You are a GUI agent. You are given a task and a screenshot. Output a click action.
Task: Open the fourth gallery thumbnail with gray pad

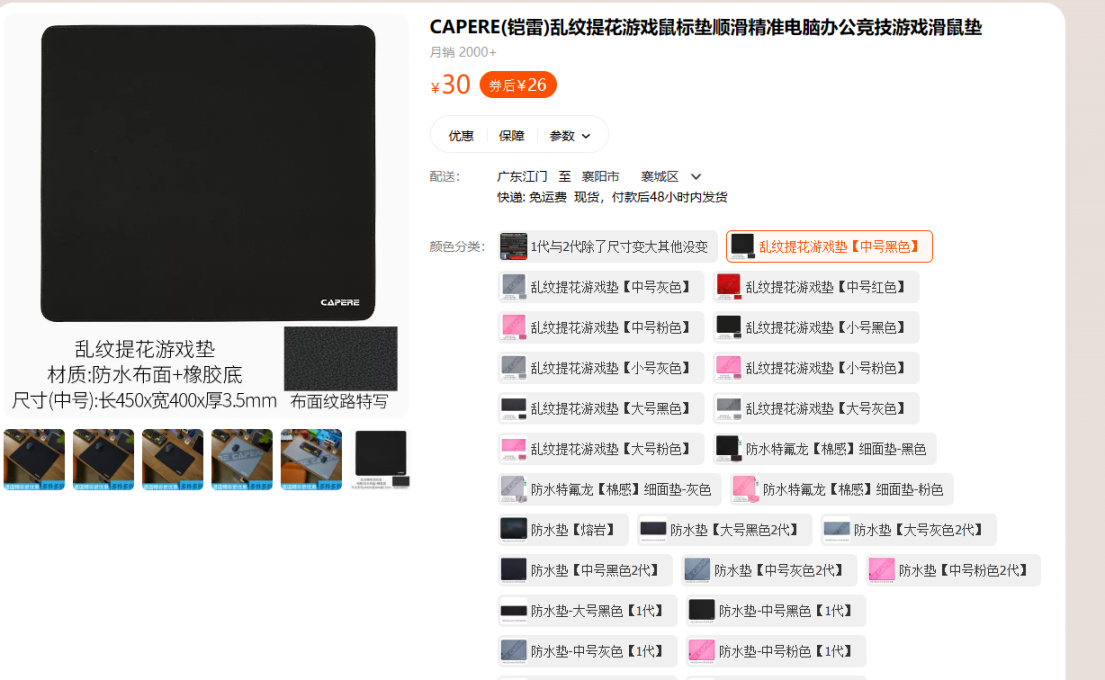(x=242, y=459)
